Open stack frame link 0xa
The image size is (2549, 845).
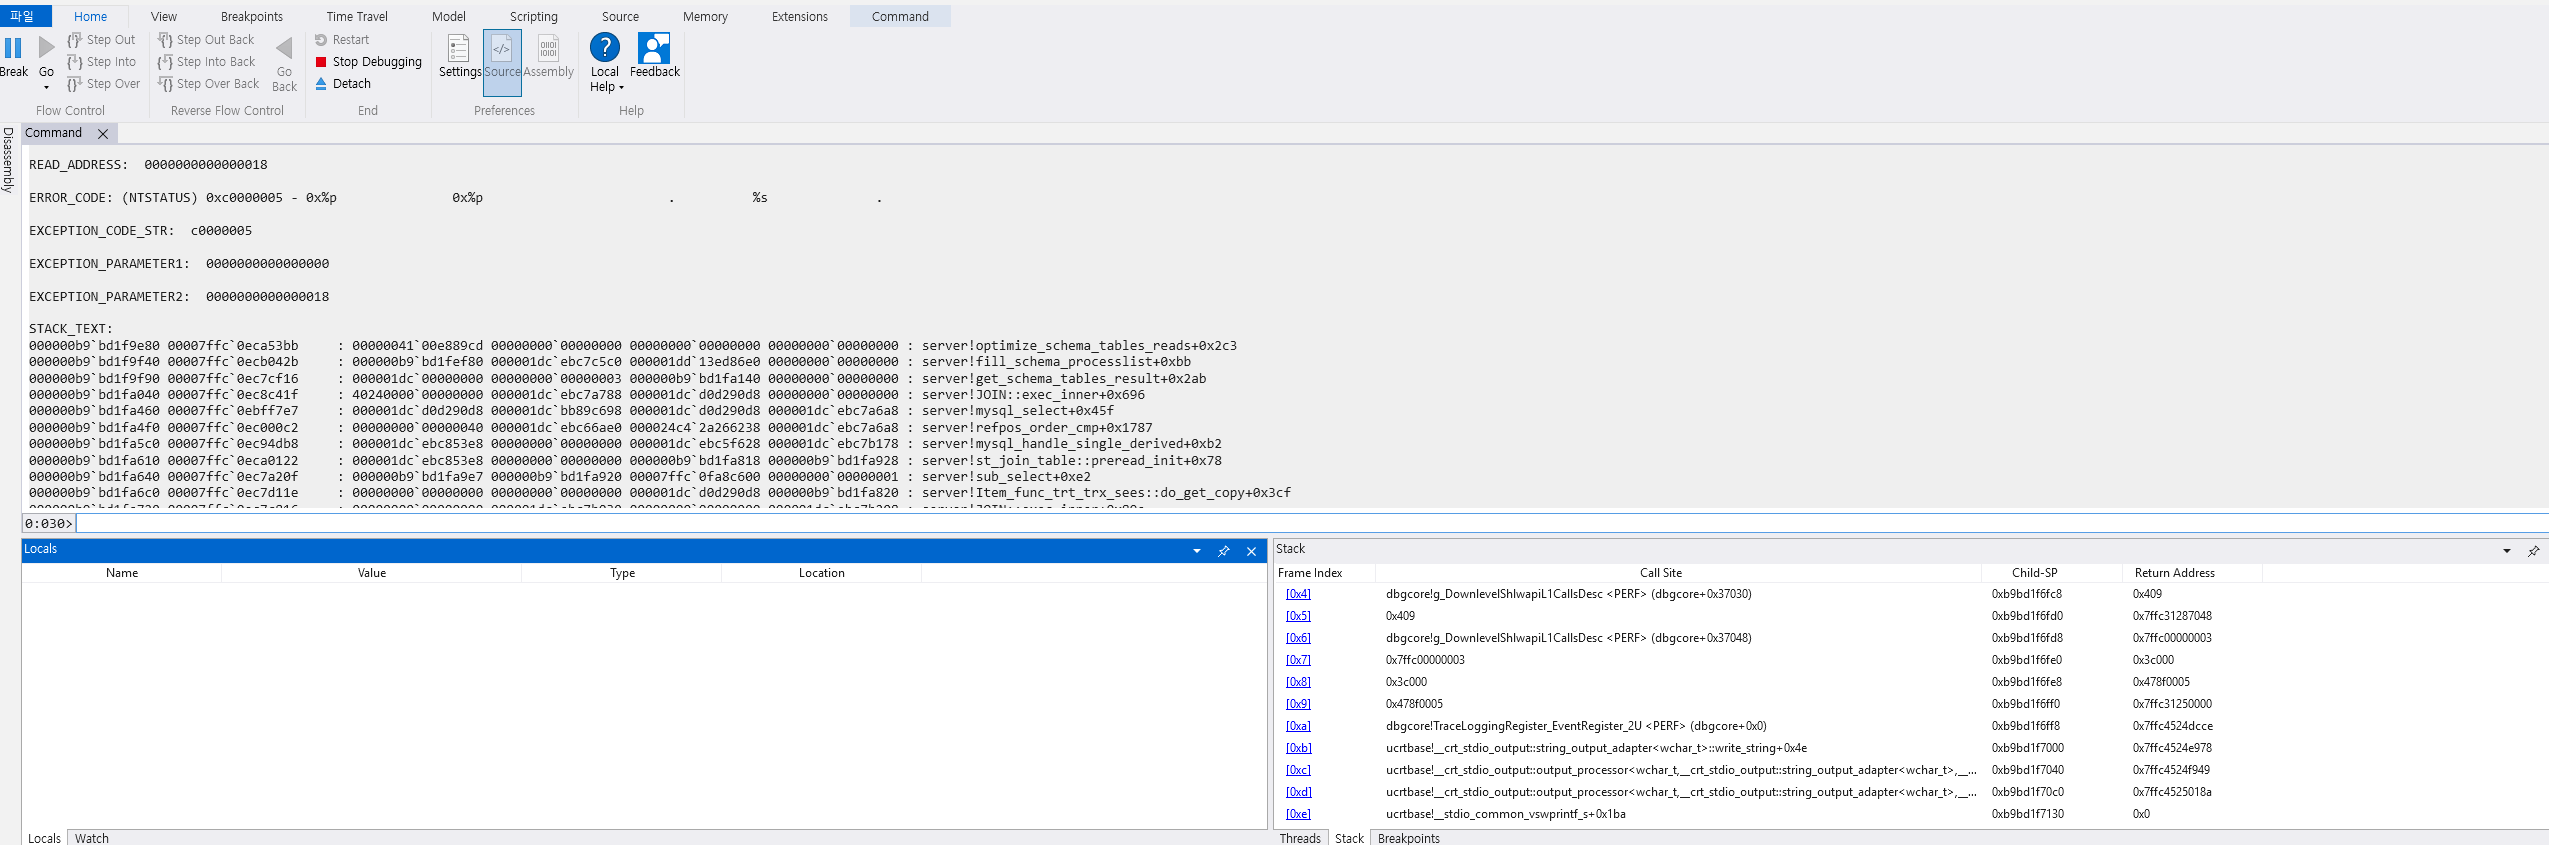(1298, 726)
